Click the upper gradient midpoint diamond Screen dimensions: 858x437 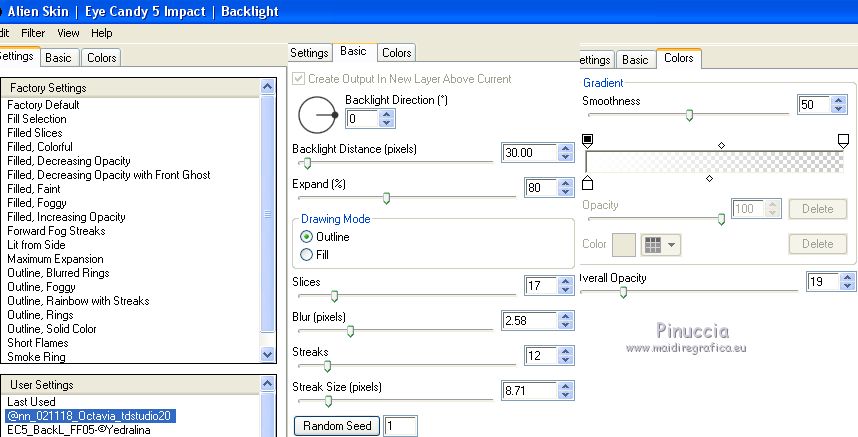tap(721, 145)
